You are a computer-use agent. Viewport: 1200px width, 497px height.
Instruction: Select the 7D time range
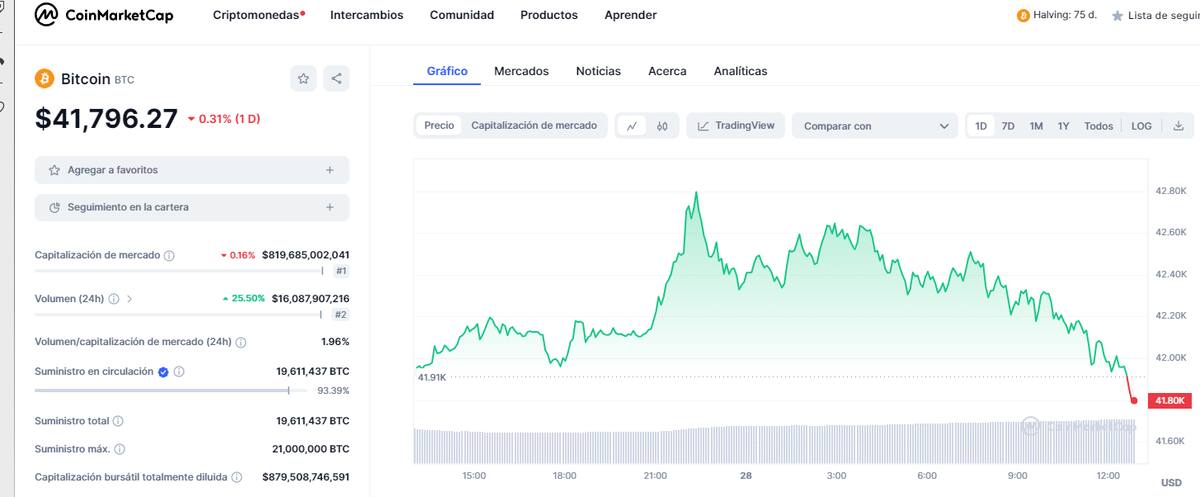pyautogui.click(x=1008, y=126)
